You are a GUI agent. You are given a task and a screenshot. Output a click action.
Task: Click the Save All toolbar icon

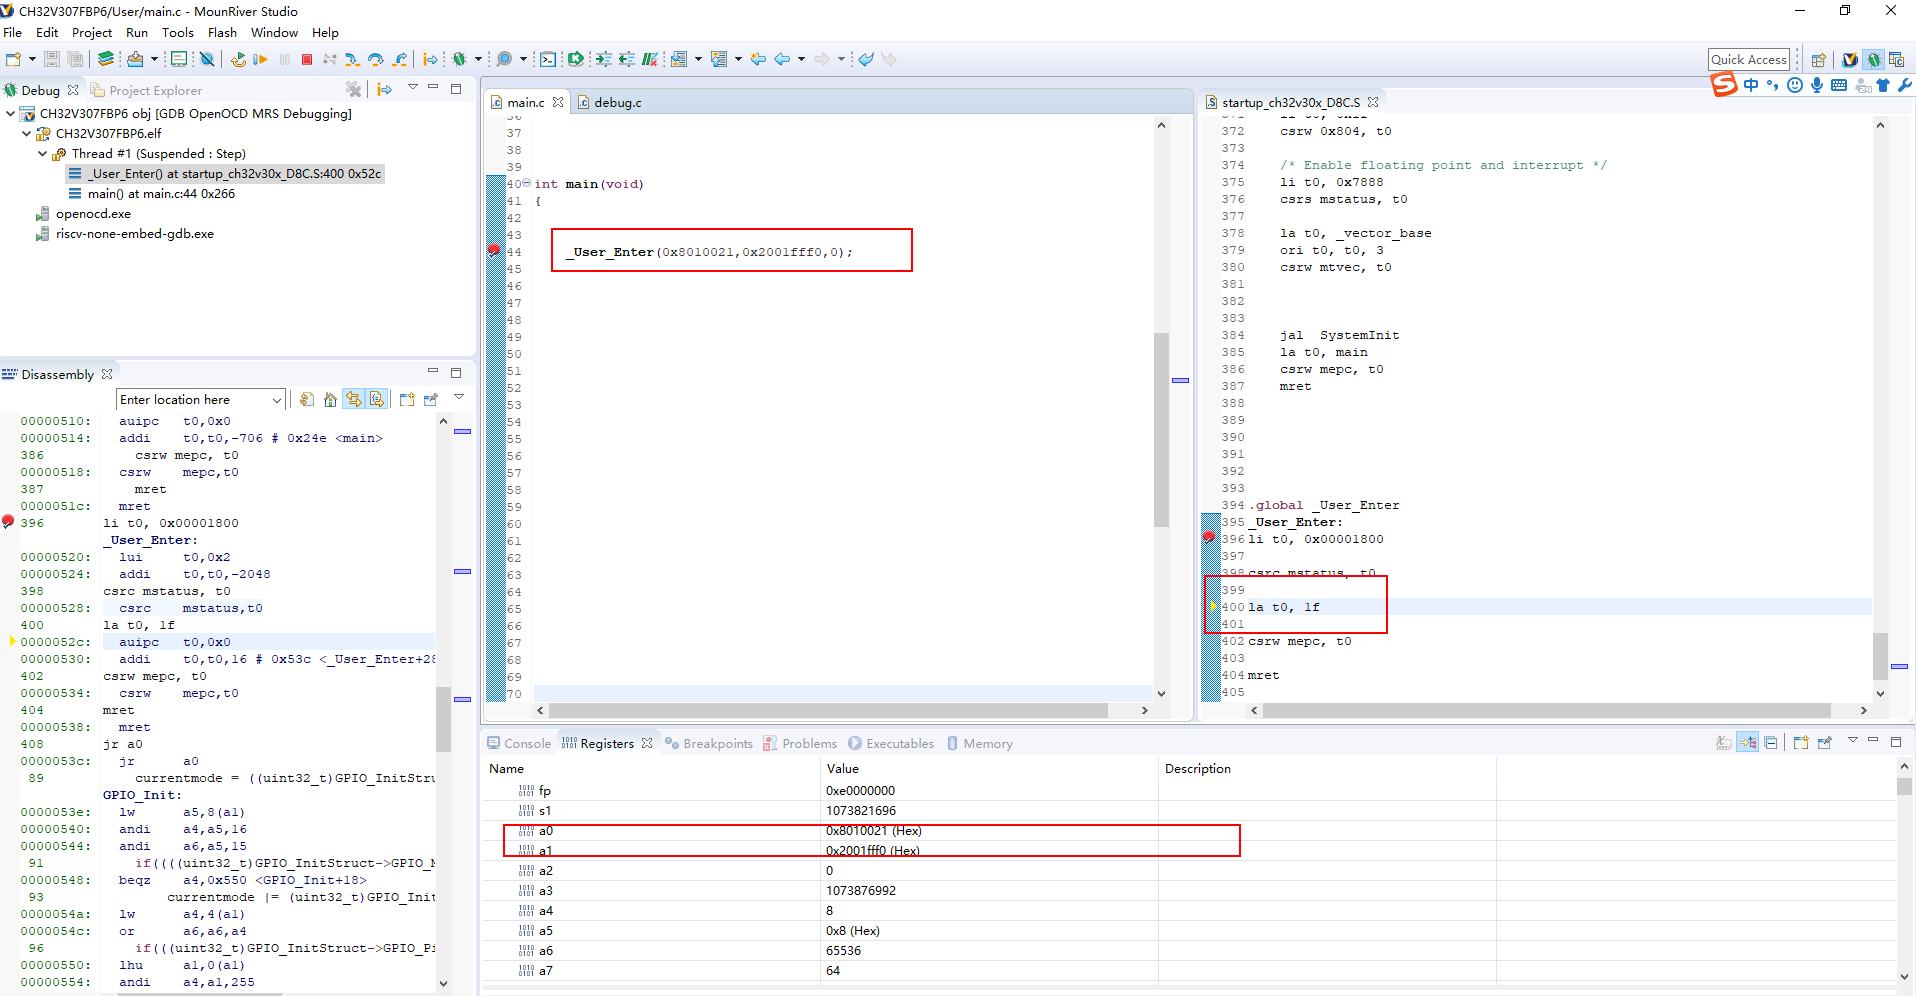point(74,59)
